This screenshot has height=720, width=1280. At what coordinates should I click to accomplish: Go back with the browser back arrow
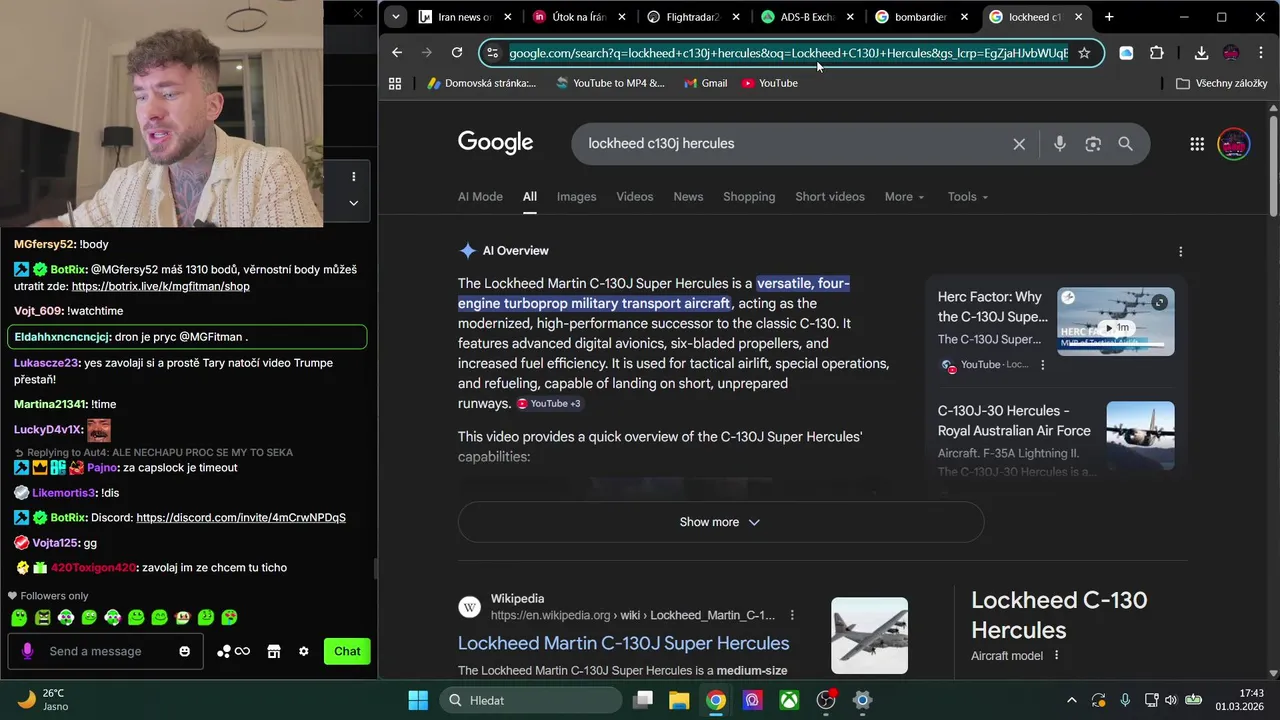[397, 53]
